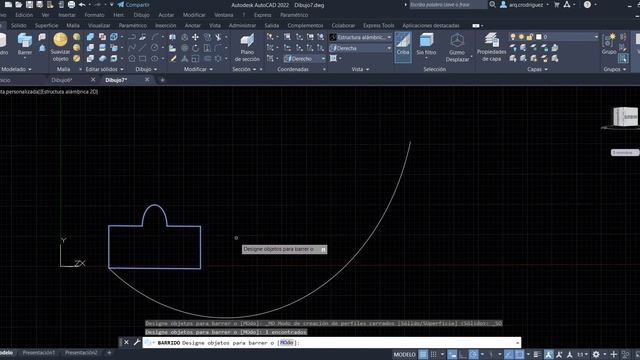640x360 pixels.
Task: Select the Rotate tool in Modificar panel
Action: (x=196, y=48)
